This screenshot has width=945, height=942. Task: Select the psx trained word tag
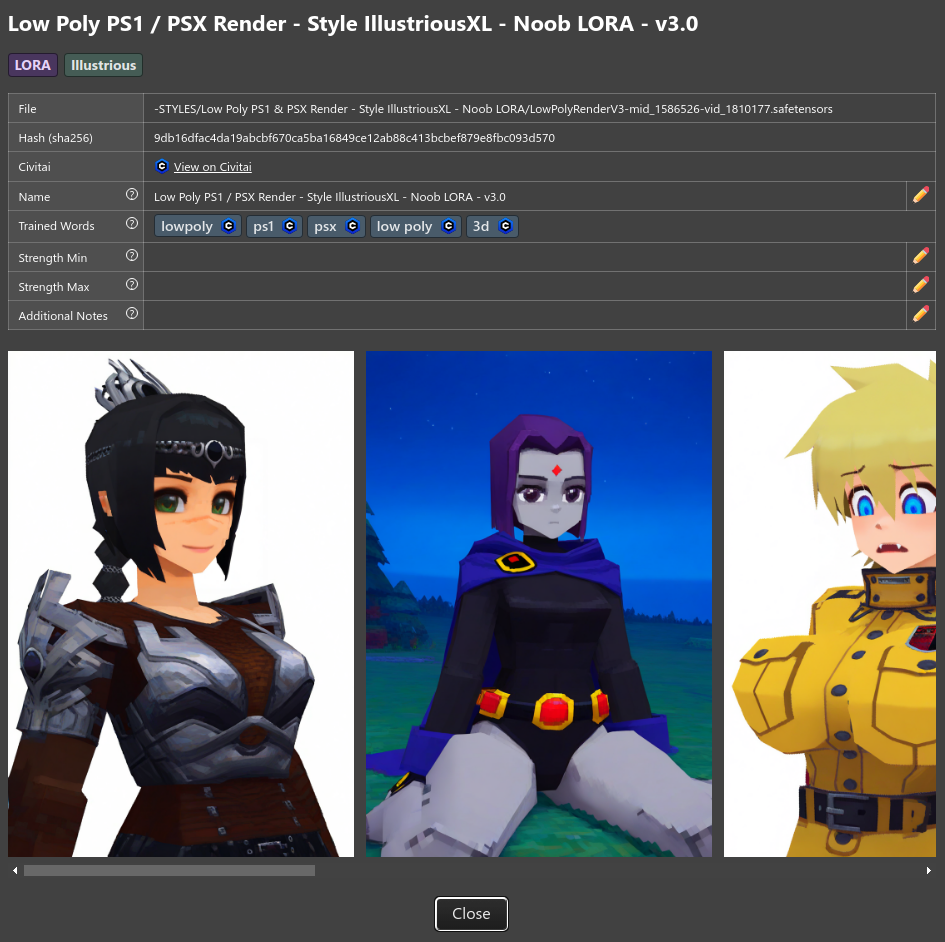[336, 226]
